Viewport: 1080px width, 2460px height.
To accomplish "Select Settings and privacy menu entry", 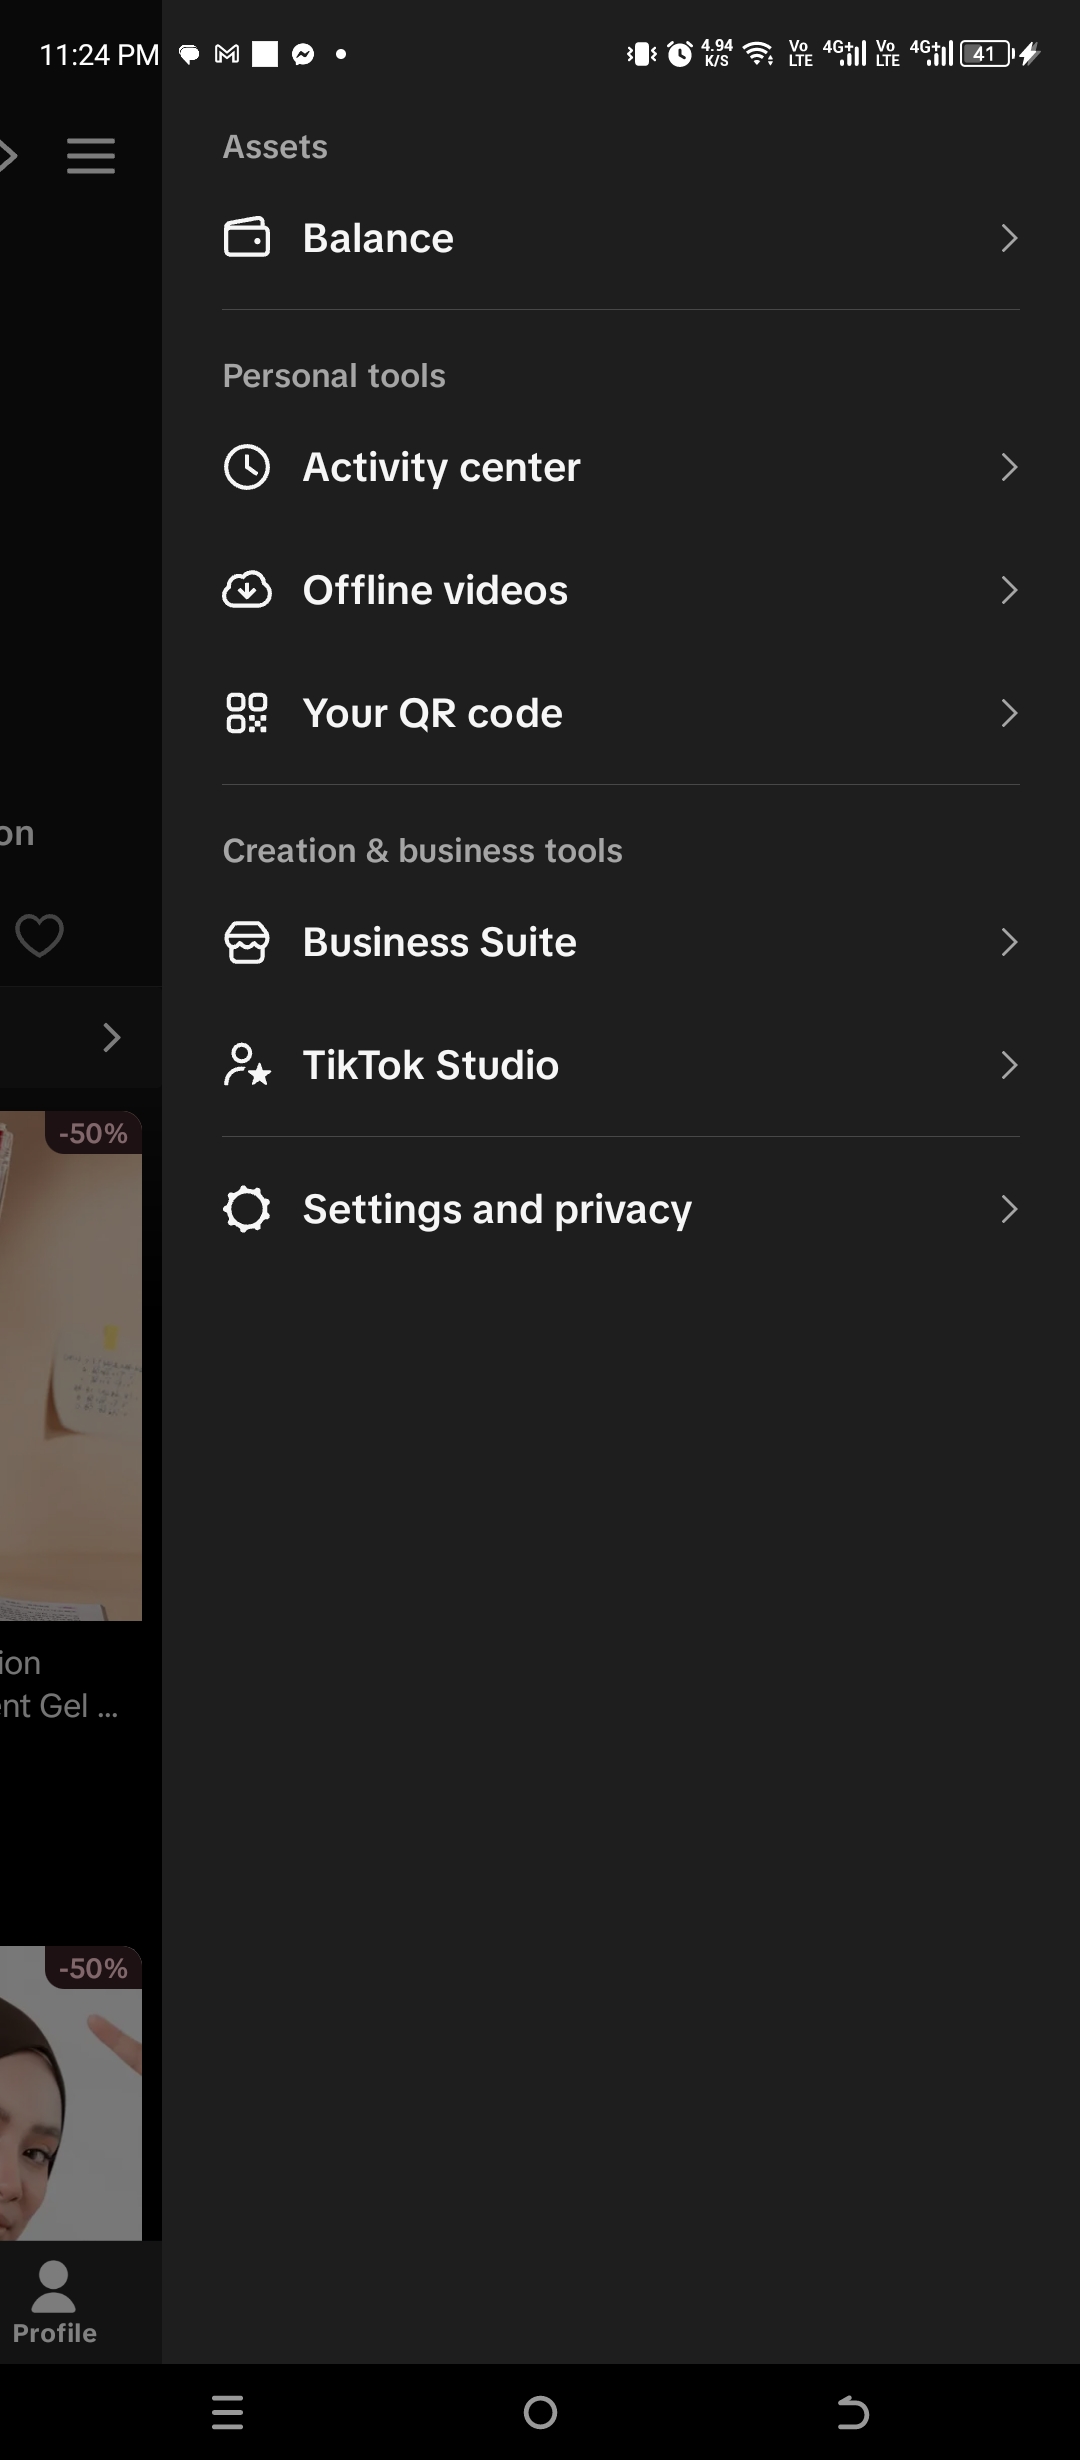I will point(621,1209).
